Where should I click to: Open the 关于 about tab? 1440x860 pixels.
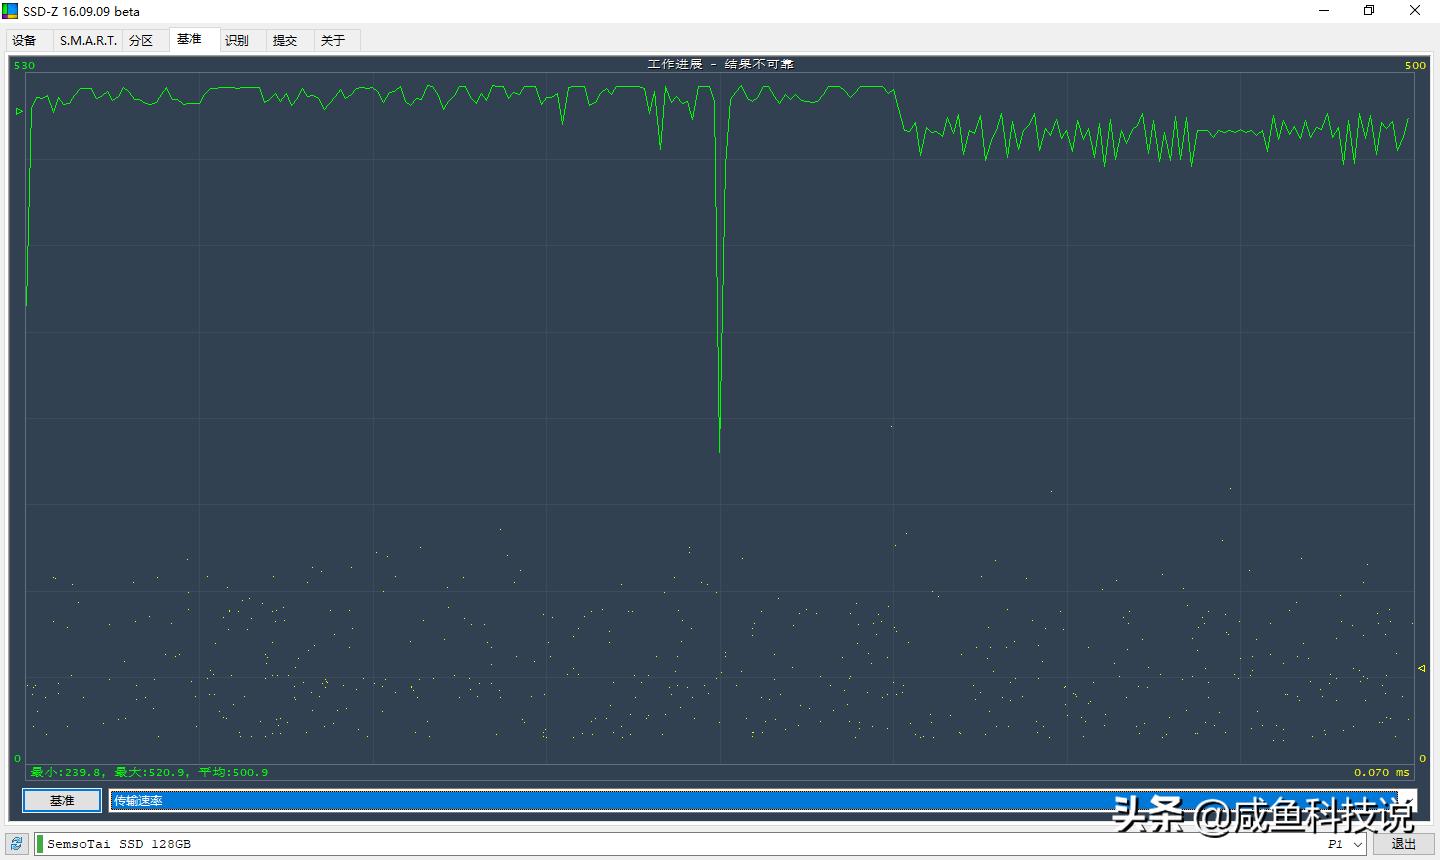(332, 40)
